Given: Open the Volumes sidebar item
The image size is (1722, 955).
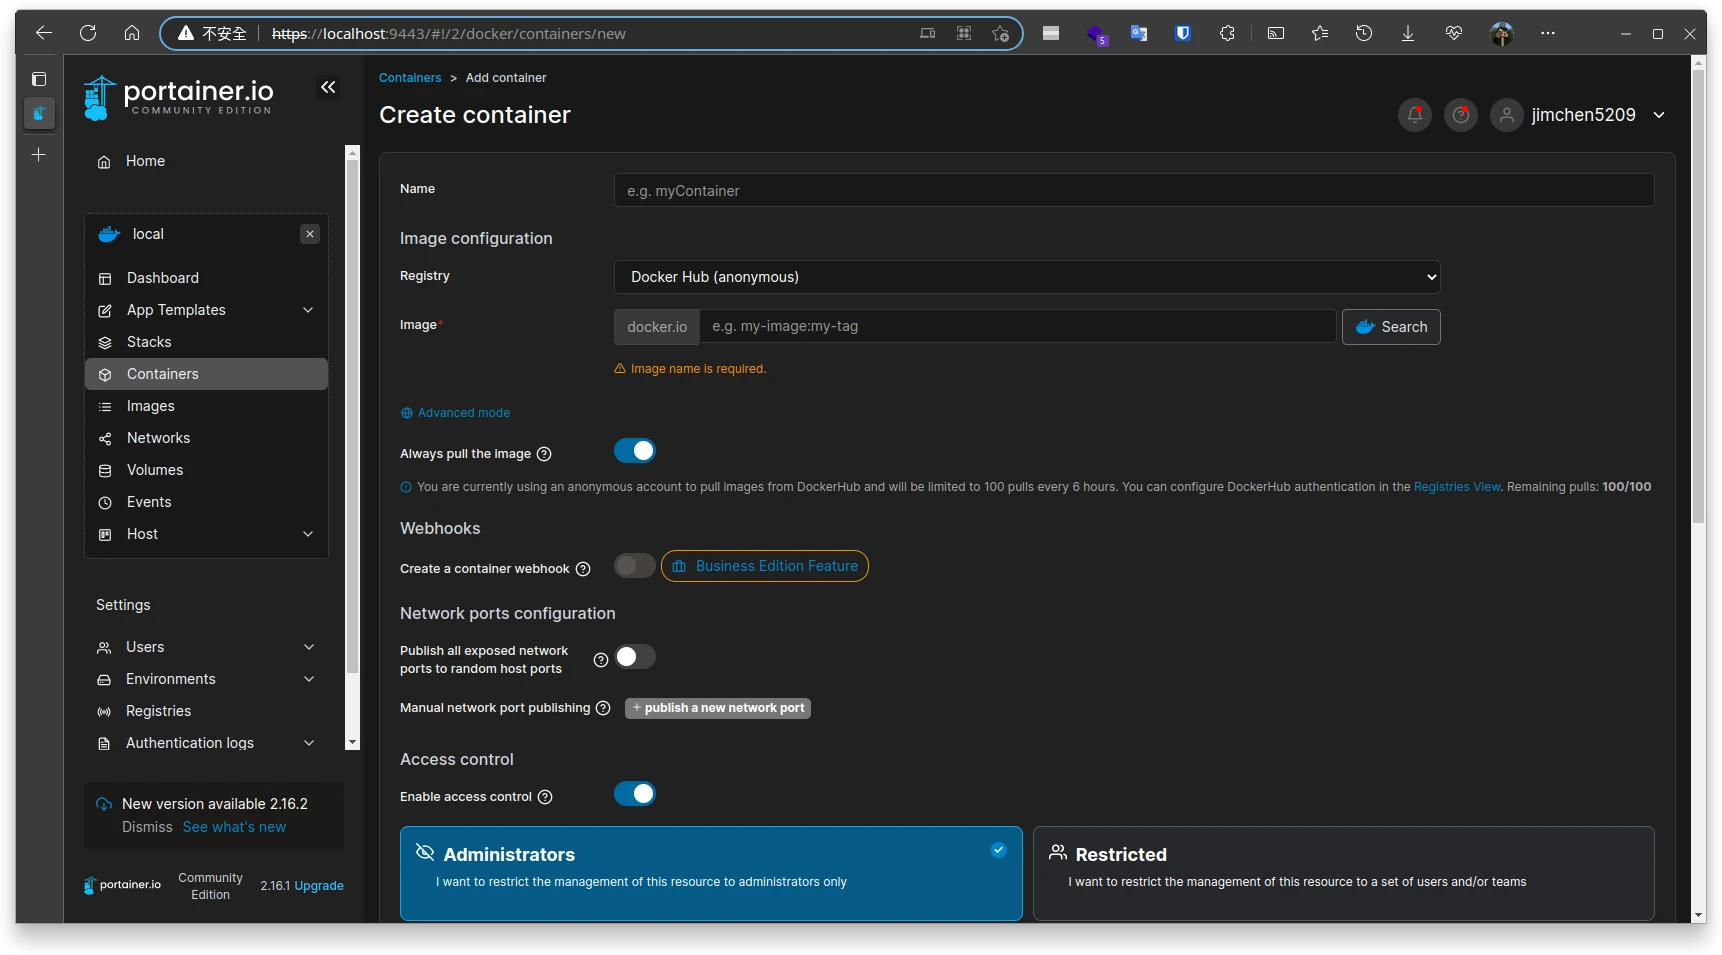Looking at the screenshot, I should 155,470.
